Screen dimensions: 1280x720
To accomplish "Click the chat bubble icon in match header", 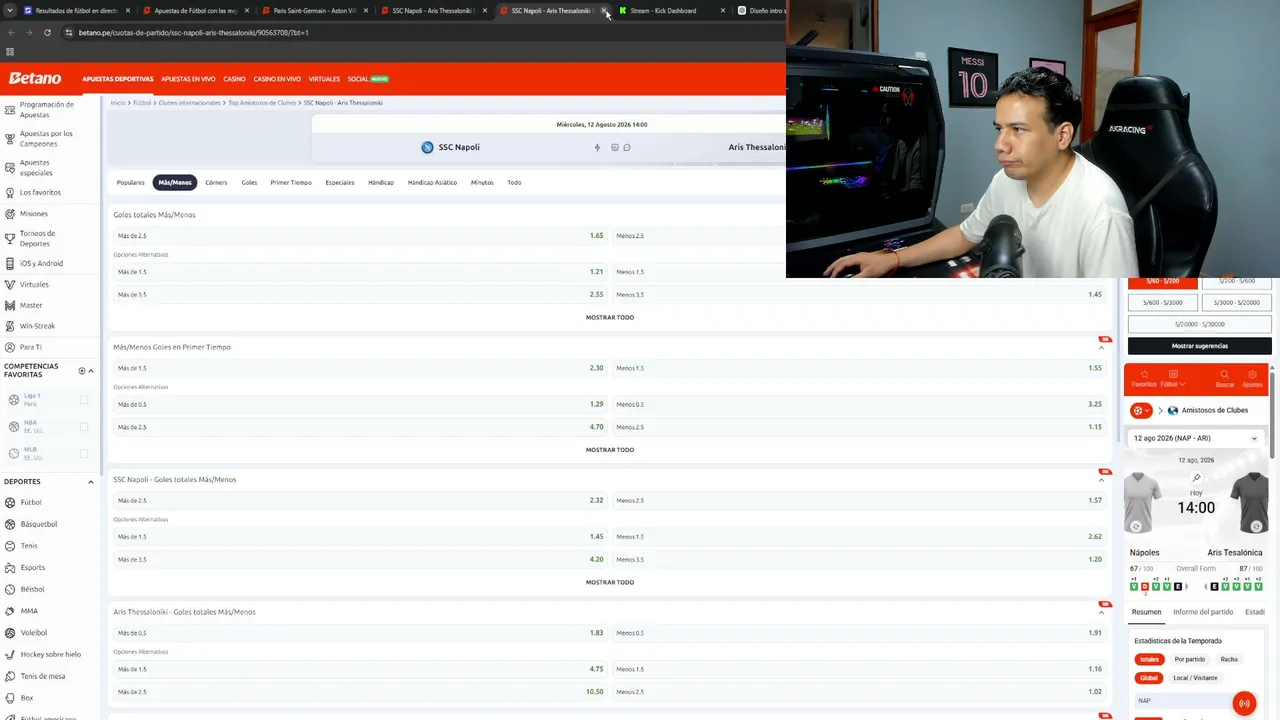I will tap(627, 147).
